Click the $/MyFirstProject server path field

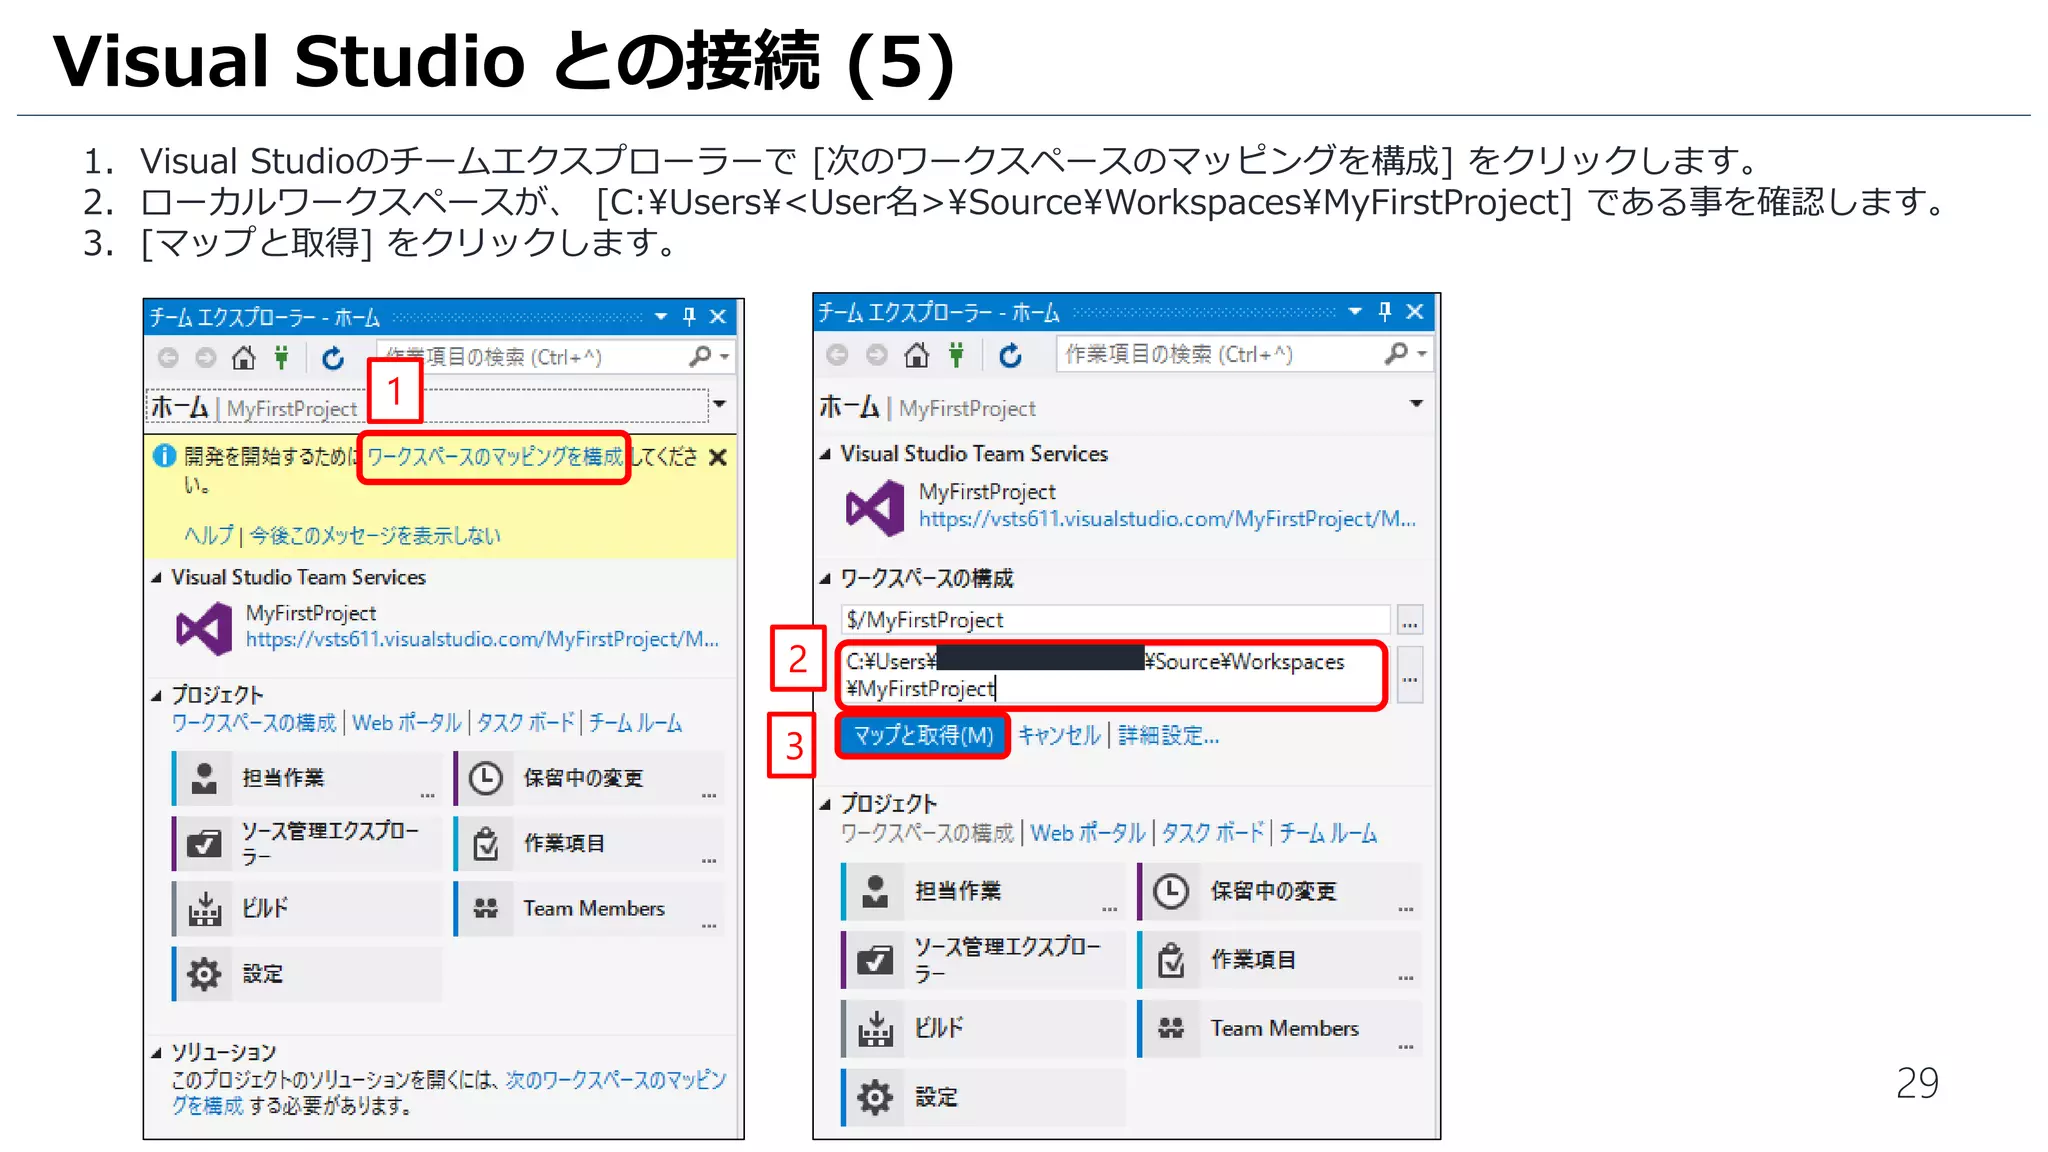1116,620
